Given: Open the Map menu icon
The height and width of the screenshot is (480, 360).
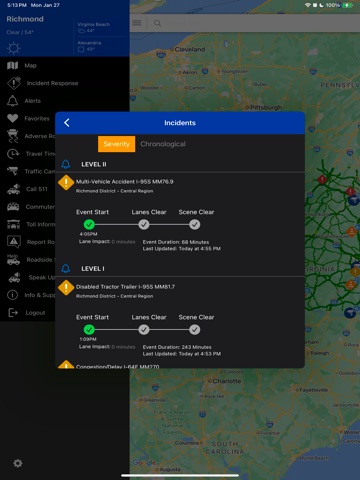Looking at the screenshot, I should click(x=13, y=65).
